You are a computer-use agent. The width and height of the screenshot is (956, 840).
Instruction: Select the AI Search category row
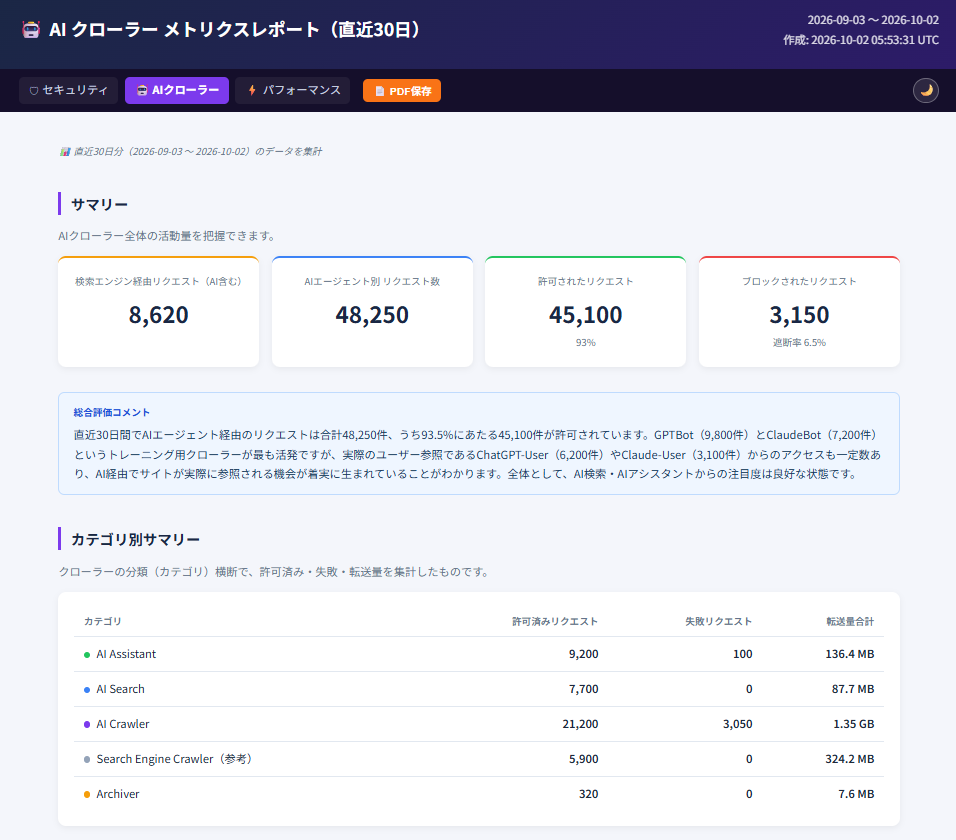[x=479, y=689]
